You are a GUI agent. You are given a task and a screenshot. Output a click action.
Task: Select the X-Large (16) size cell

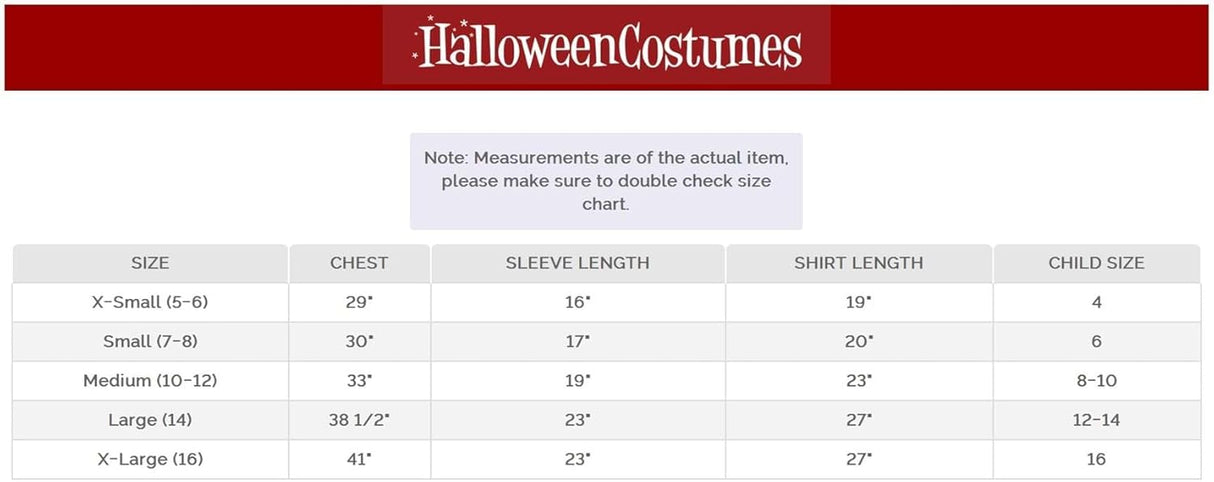point(150,459)
